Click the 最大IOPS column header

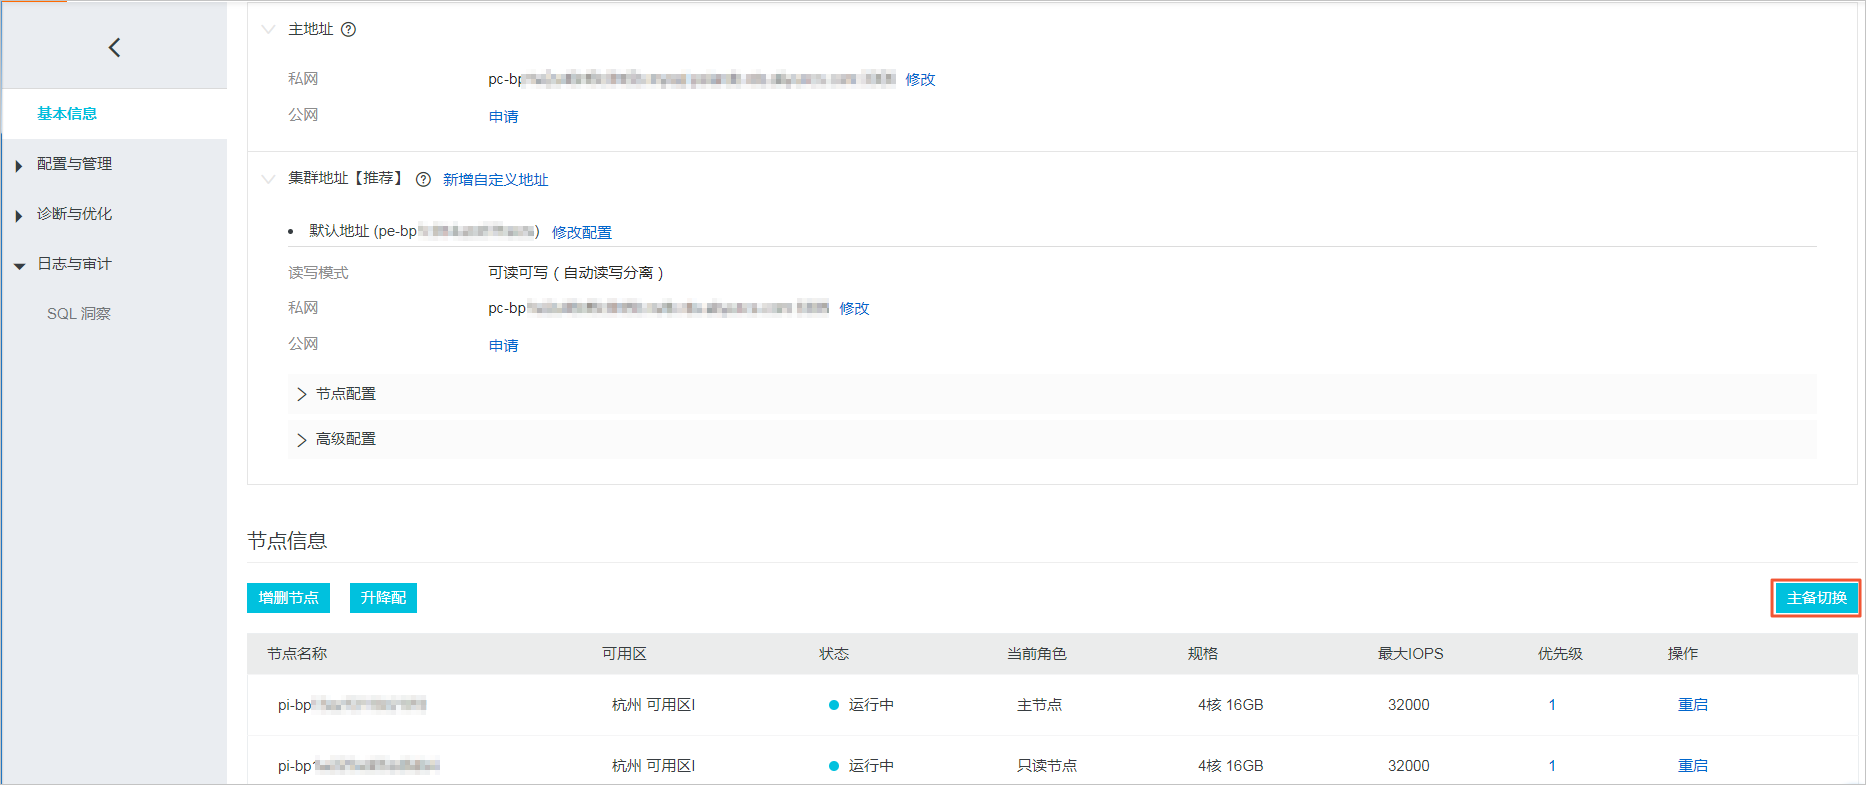[1411, 654]
